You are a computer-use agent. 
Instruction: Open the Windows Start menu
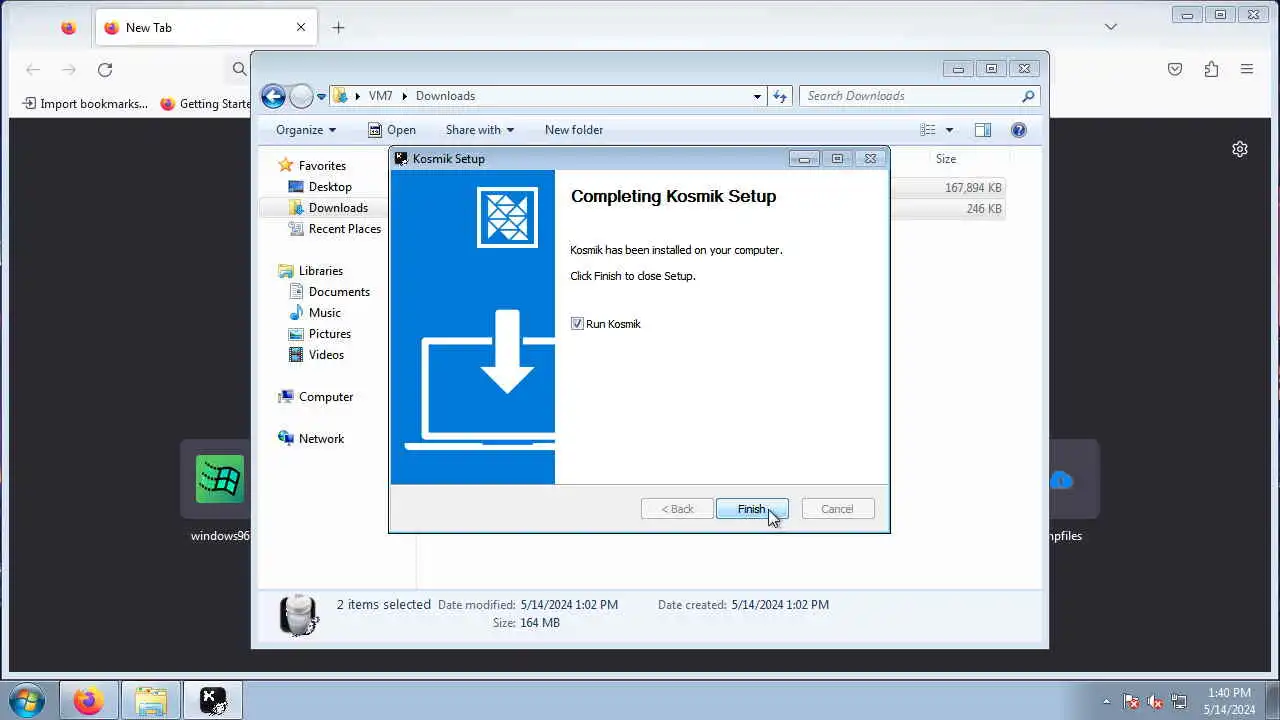(x=26, y=700)
